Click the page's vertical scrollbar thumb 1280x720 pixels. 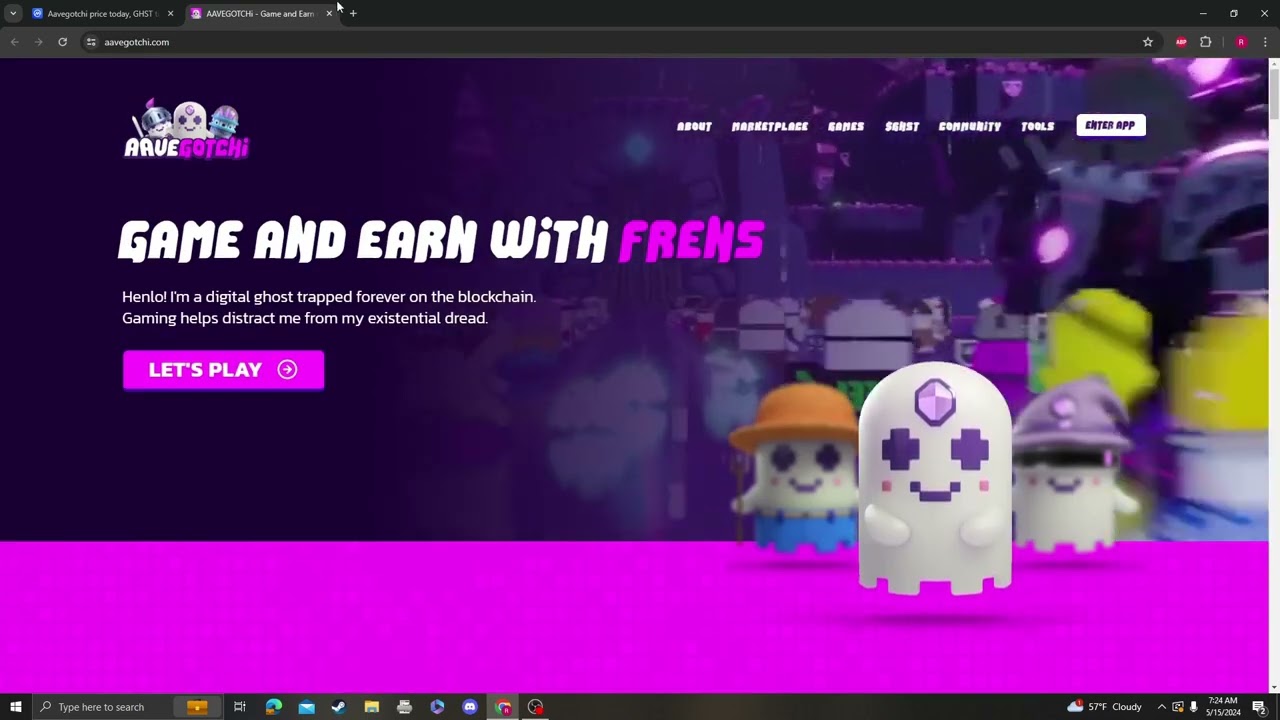point(1274,95)
